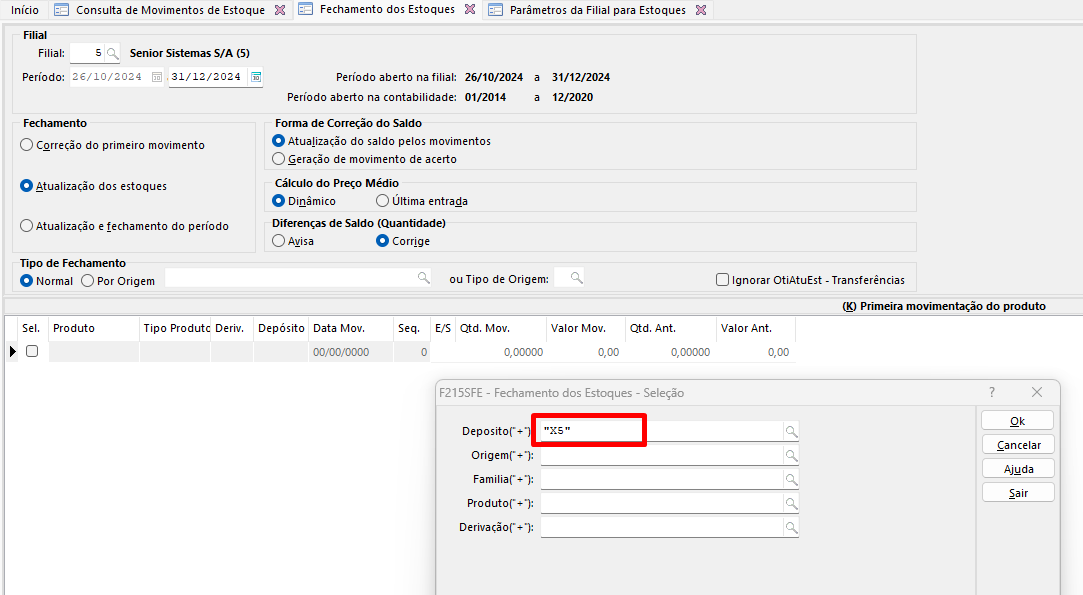
Task: Switch to Parâmetros da Filial para Estoques tab
Action: tap(597, 10)
